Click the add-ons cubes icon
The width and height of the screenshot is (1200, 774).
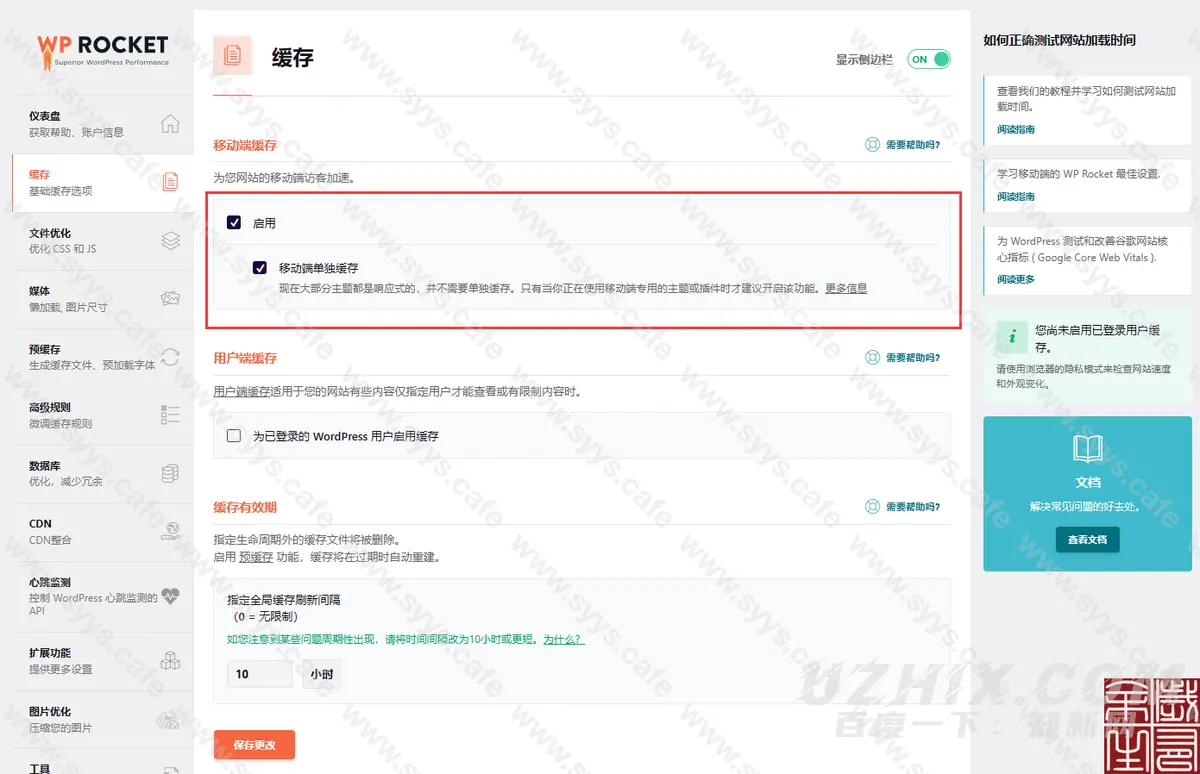[171, 661]
